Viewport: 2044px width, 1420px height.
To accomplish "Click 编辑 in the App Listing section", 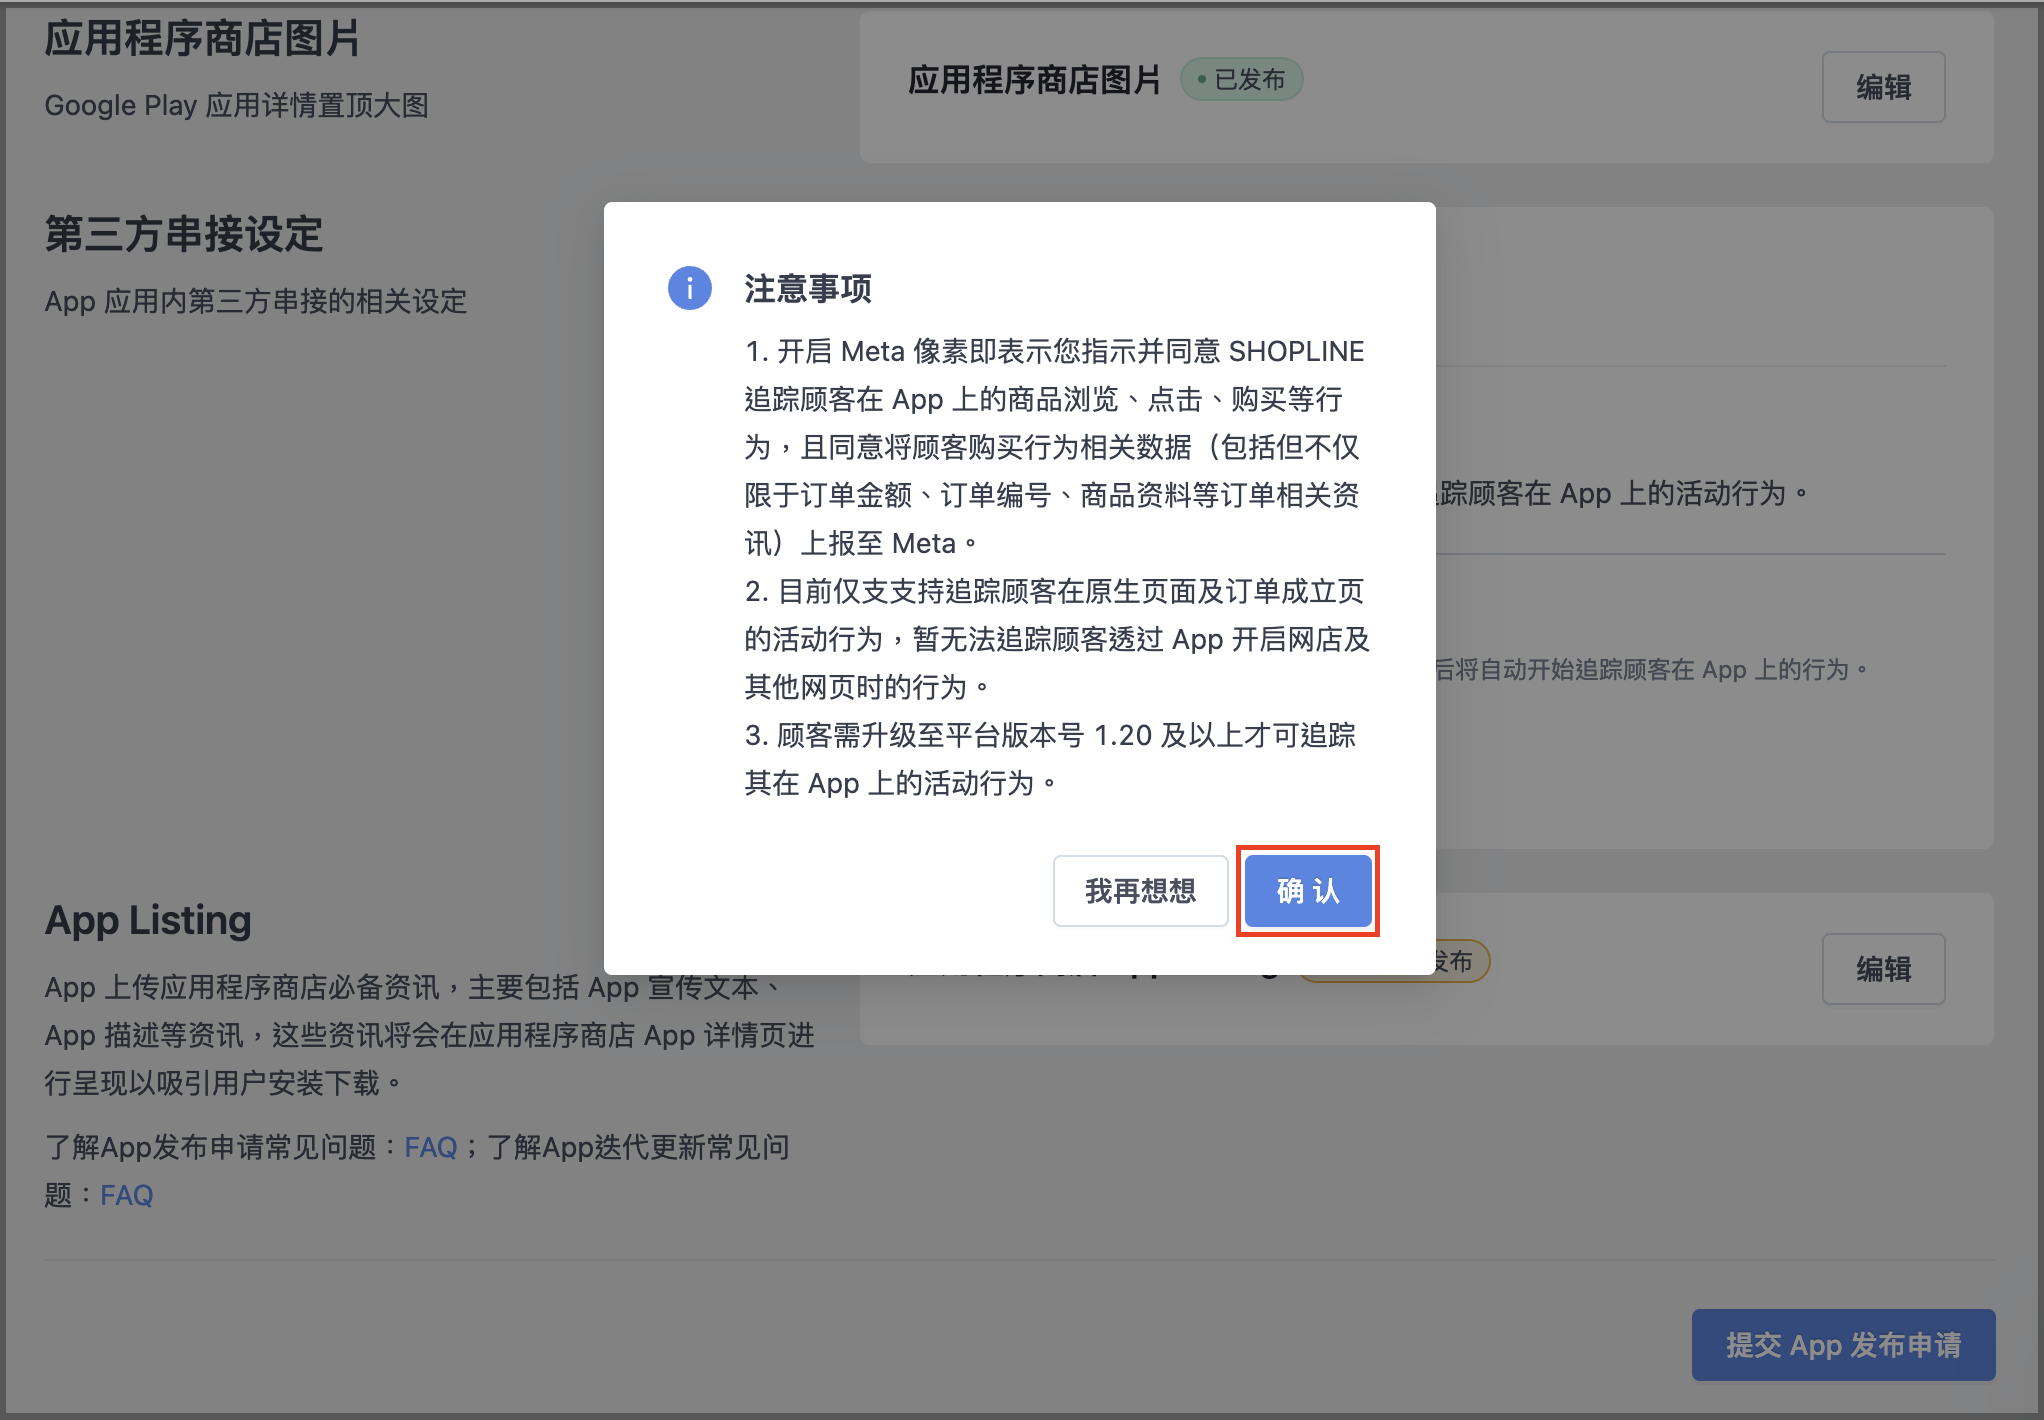I will [1883, 969].
